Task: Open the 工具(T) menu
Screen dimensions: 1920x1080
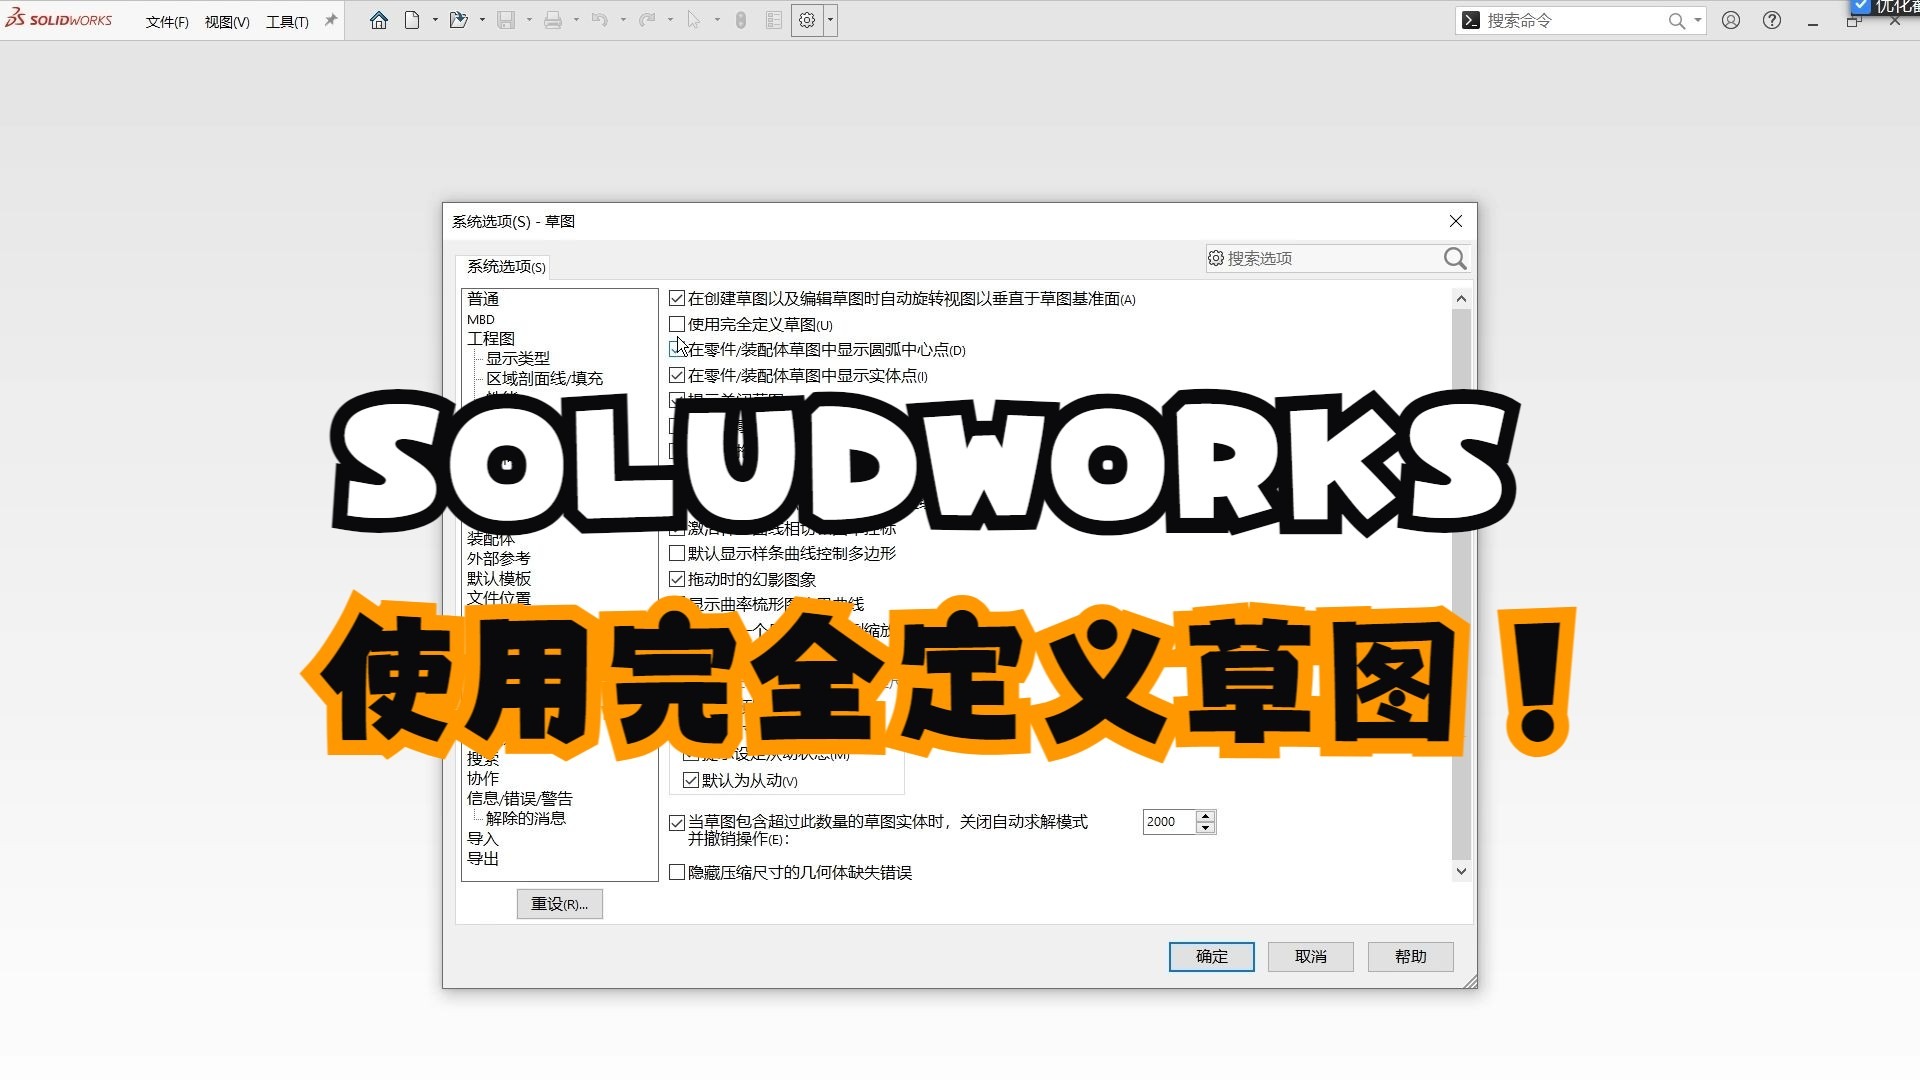Action: click(x=285, y=20)
